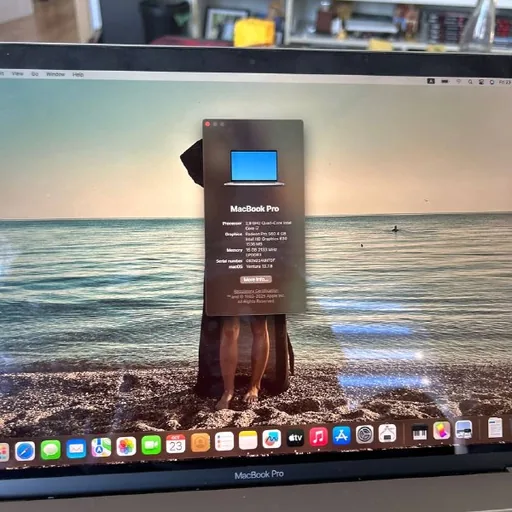The image size is (512, 512).
Task: Click the clock in the menu bar
Action: (x=505, y=82)
